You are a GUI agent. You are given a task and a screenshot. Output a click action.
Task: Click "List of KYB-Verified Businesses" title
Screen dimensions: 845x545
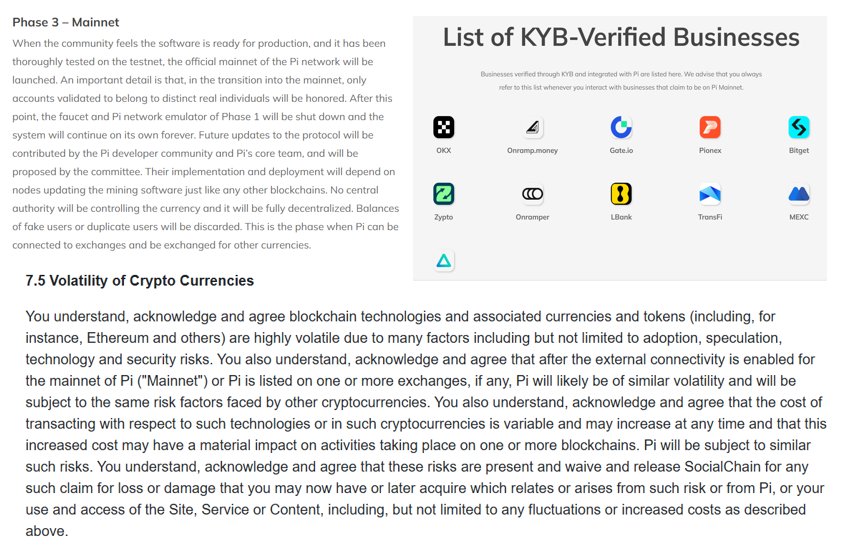(x=620, y=38)
